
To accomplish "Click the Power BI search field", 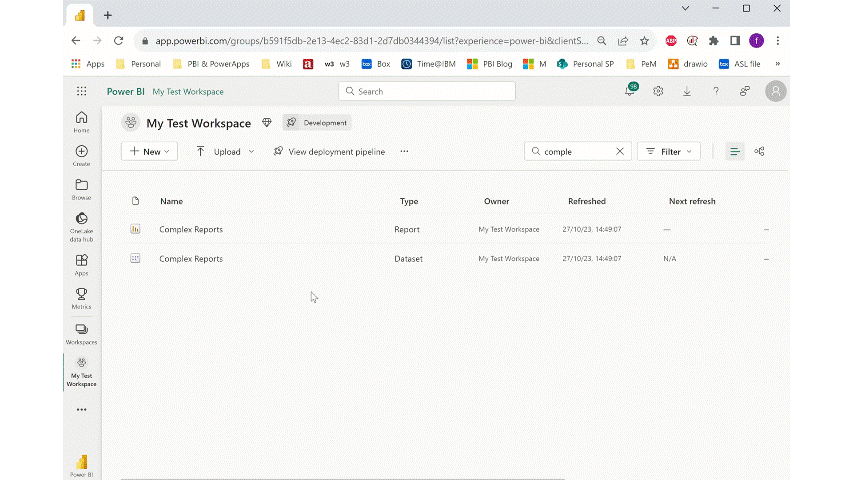I will pos(428,91).
